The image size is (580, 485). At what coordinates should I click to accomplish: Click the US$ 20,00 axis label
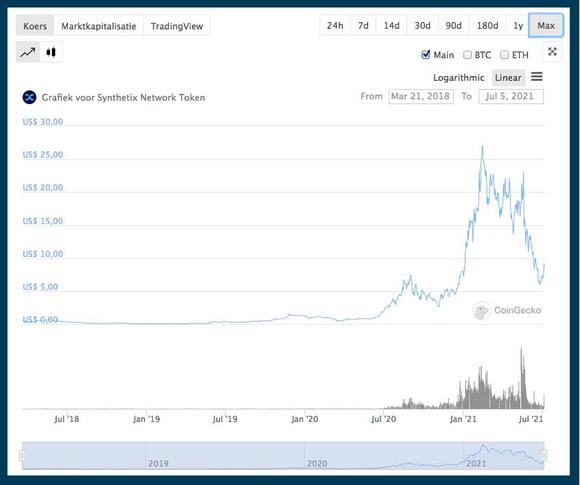pos(43,188)
